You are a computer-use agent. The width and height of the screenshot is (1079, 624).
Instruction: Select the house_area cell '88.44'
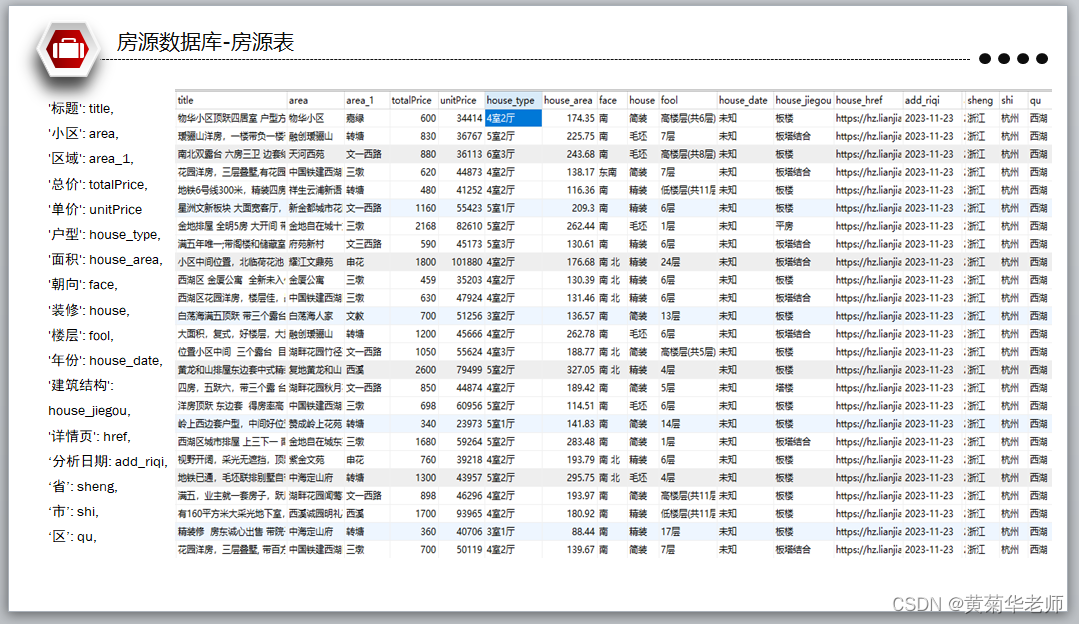pyautogui.click(x=584, y=532)
